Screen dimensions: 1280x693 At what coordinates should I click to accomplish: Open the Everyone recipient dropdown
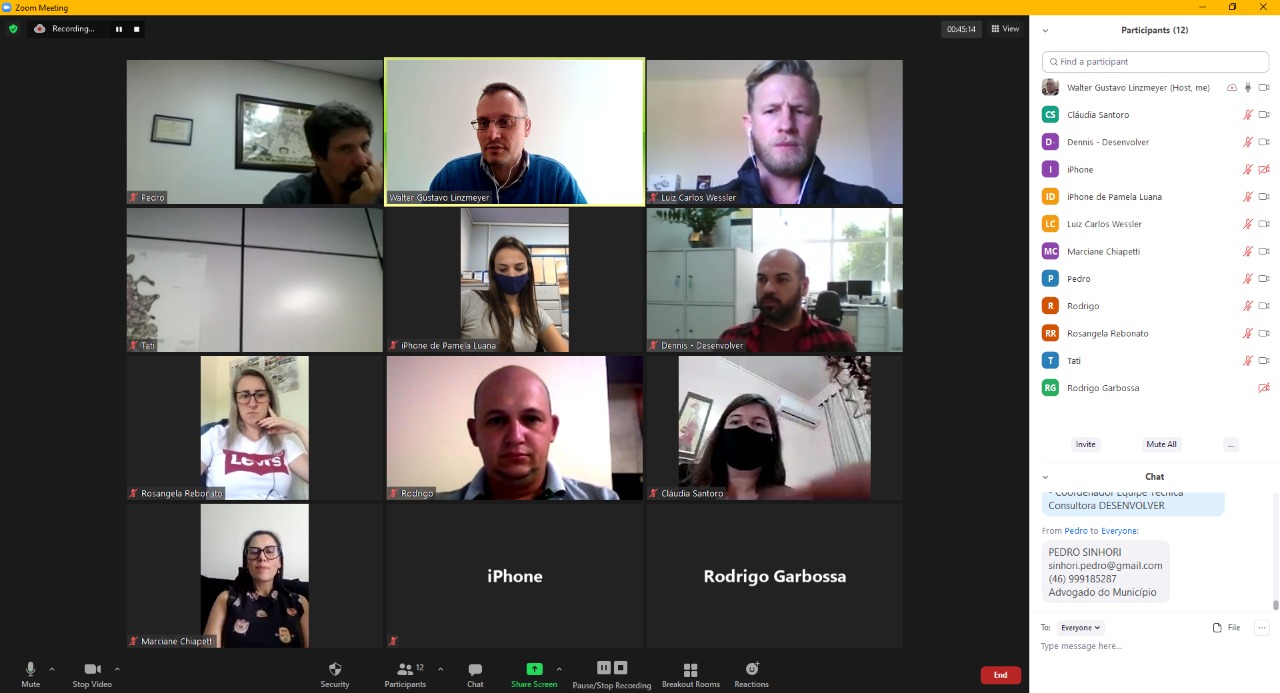[x=1081, y=628]
